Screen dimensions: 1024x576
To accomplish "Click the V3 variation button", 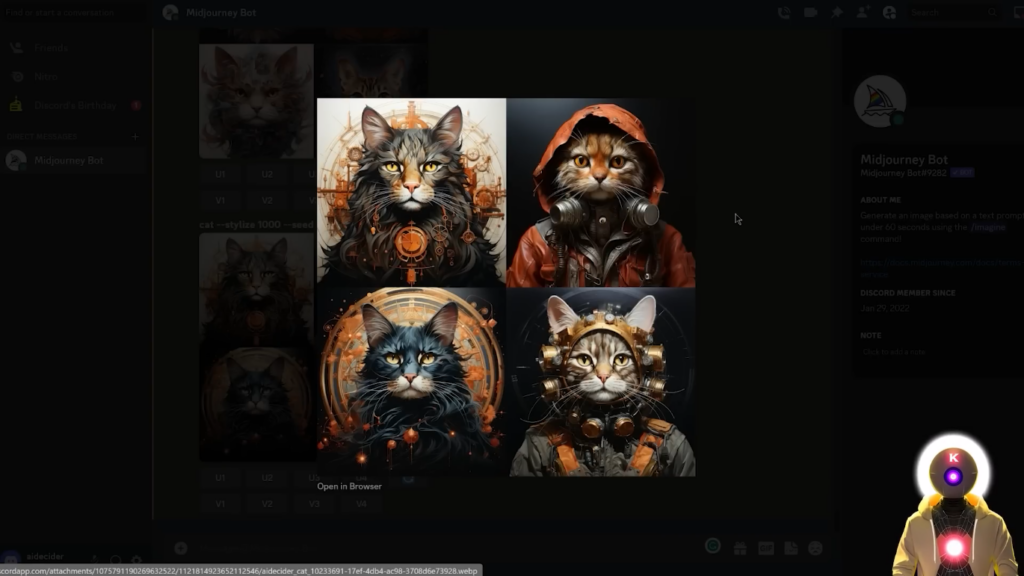I will 314,504.
